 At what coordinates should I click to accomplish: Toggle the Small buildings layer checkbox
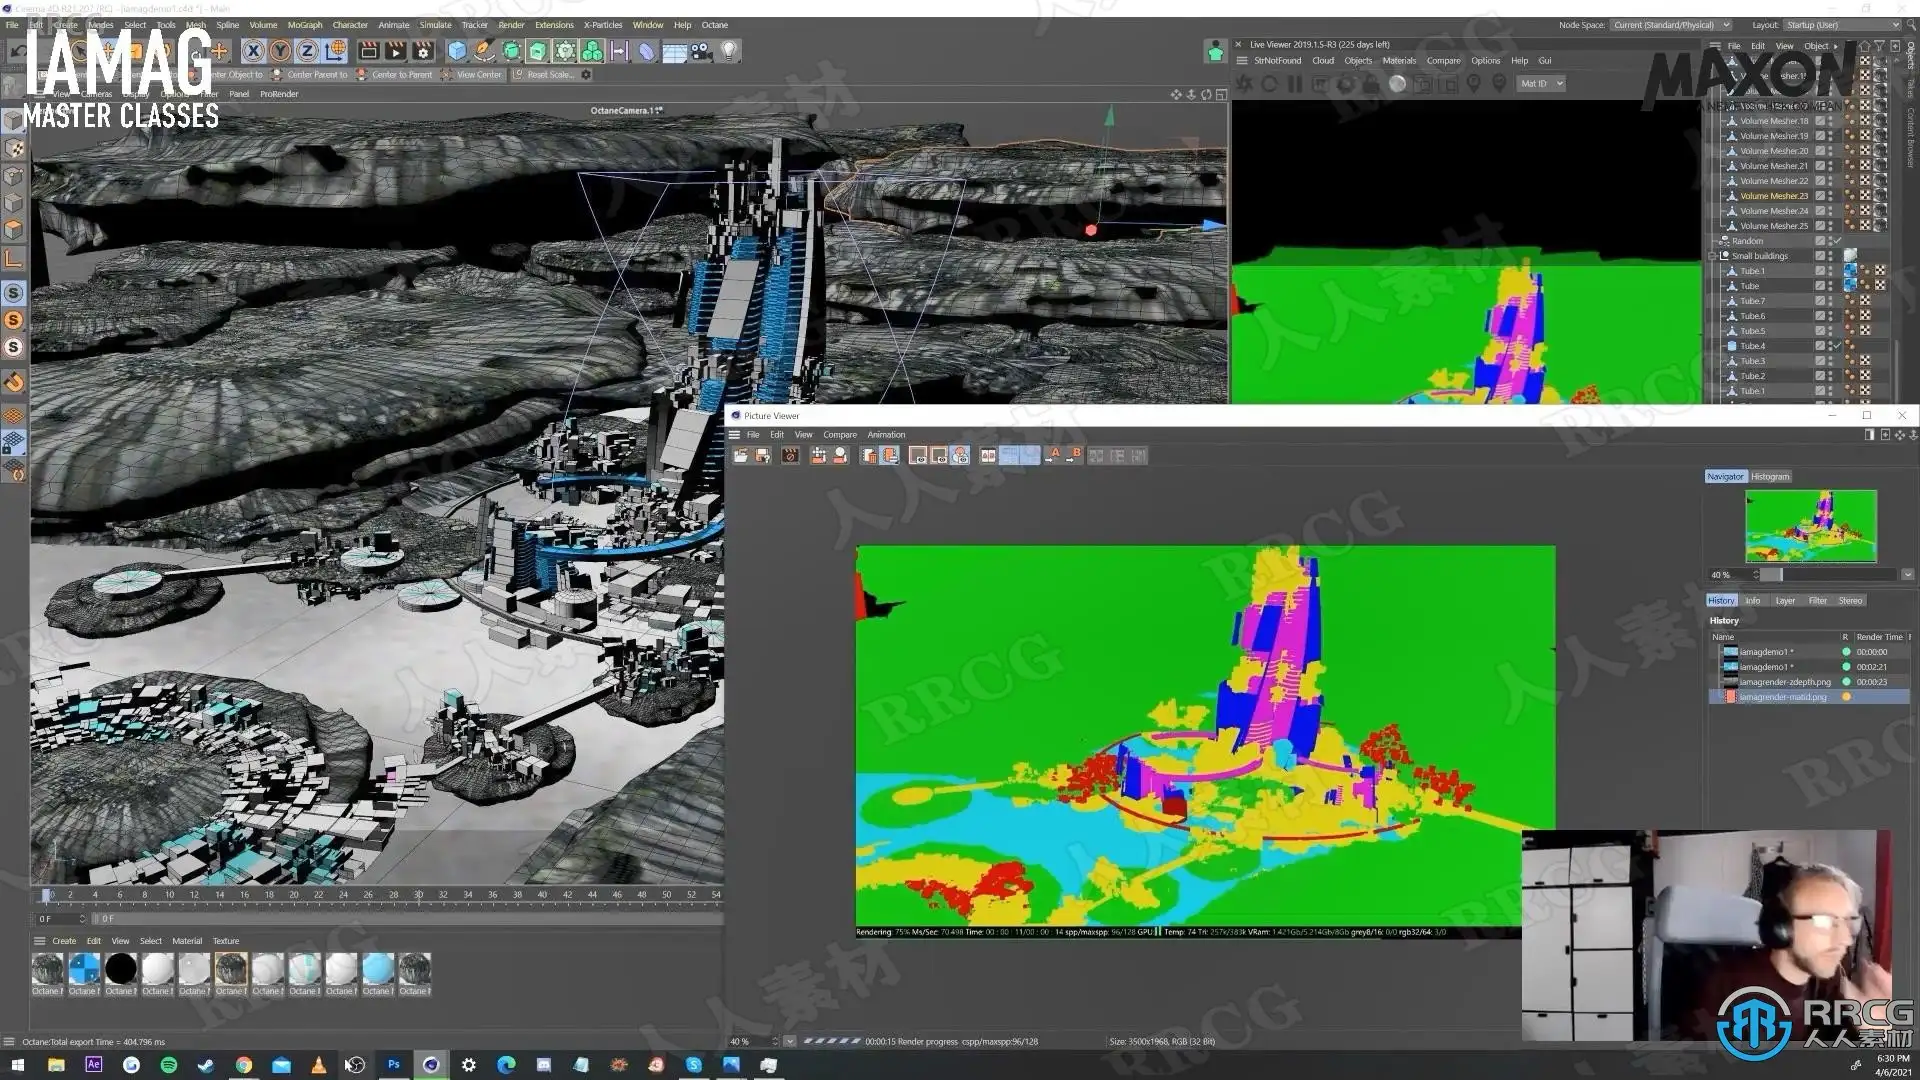click(x=1820, y=256)
